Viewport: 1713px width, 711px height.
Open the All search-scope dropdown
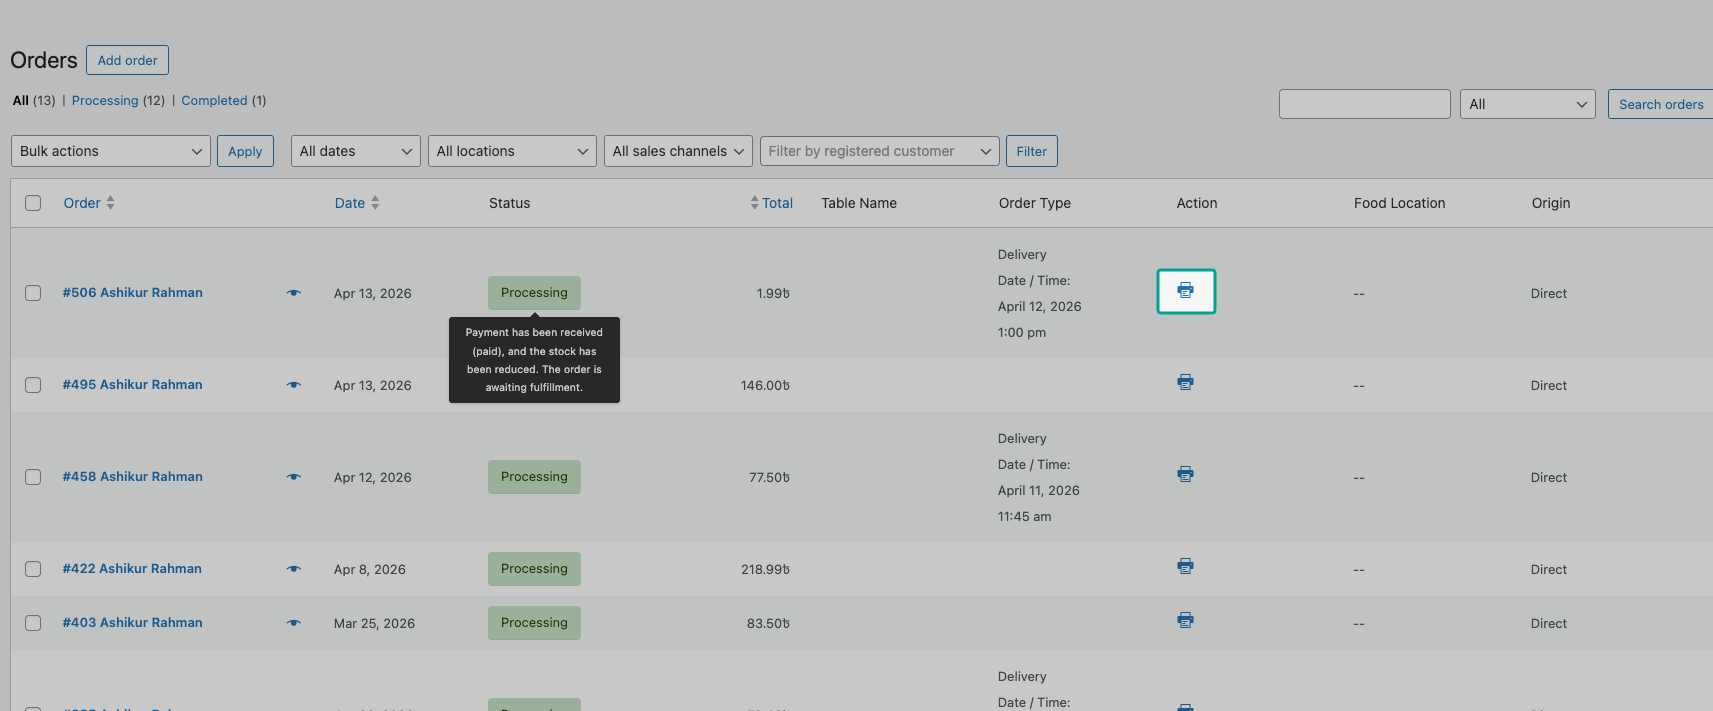point(1527,104)
